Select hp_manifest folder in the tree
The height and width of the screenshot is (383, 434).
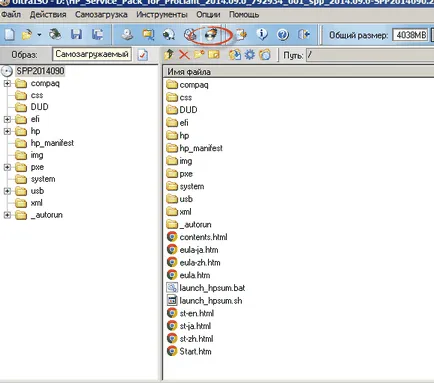click(52, 143)
